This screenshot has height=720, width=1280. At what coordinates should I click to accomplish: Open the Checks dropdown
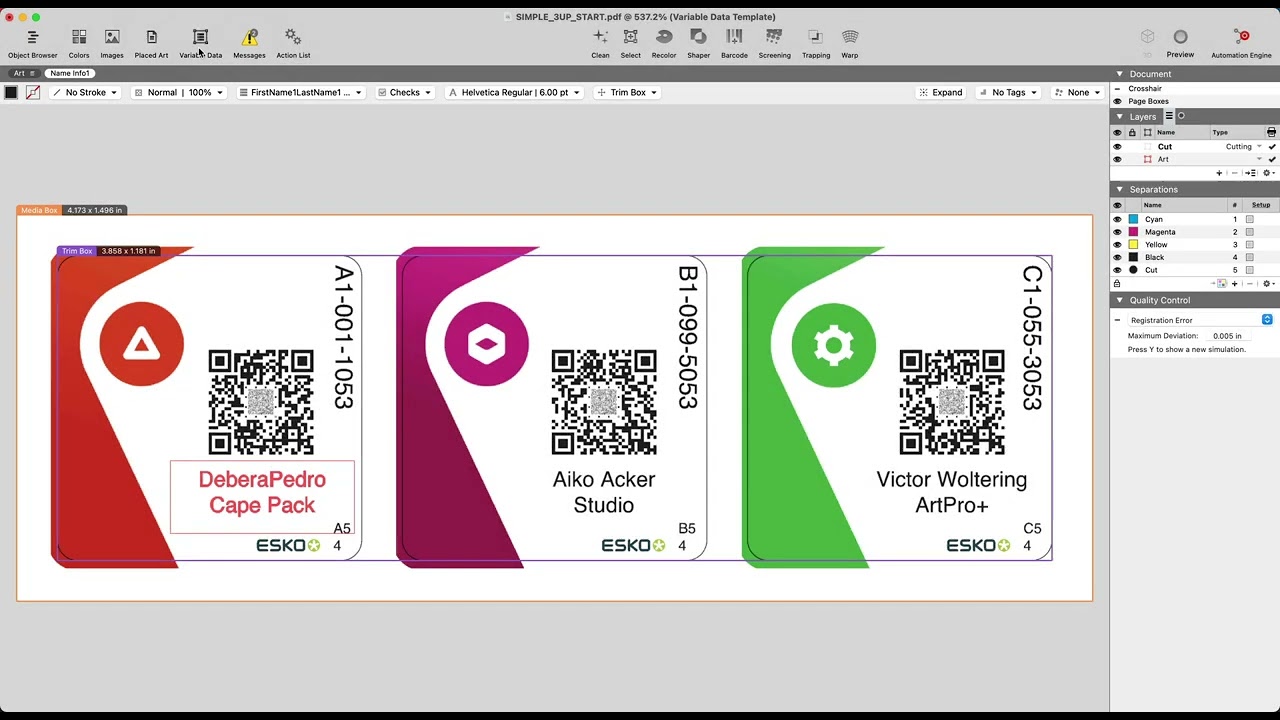(405, 92)
